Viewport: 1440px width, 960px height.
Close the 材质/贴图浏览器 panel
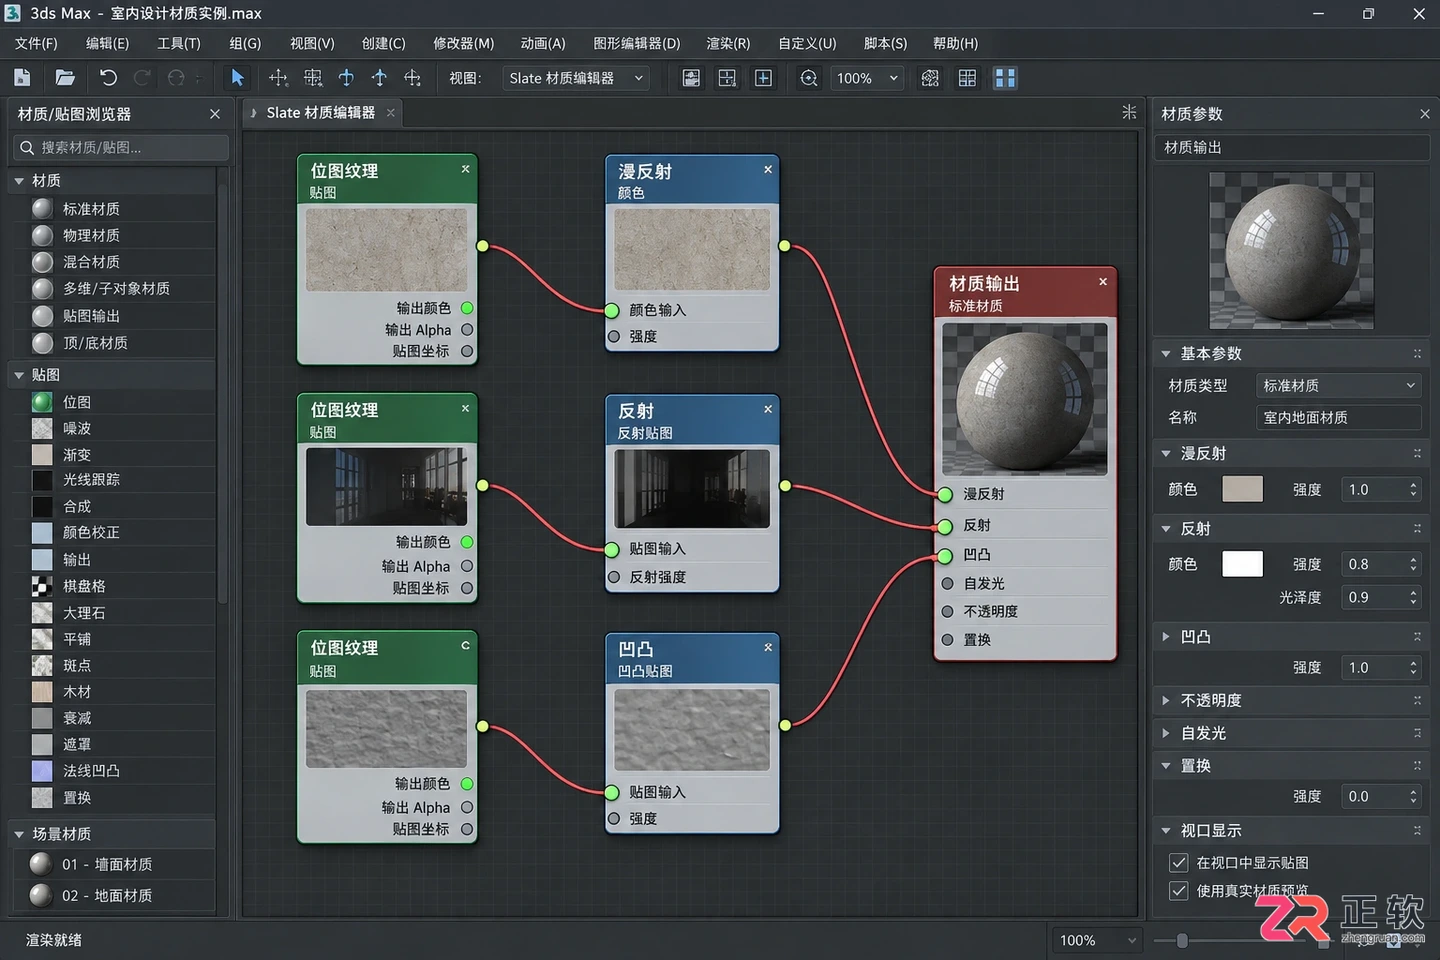click(x=215, y=114)
